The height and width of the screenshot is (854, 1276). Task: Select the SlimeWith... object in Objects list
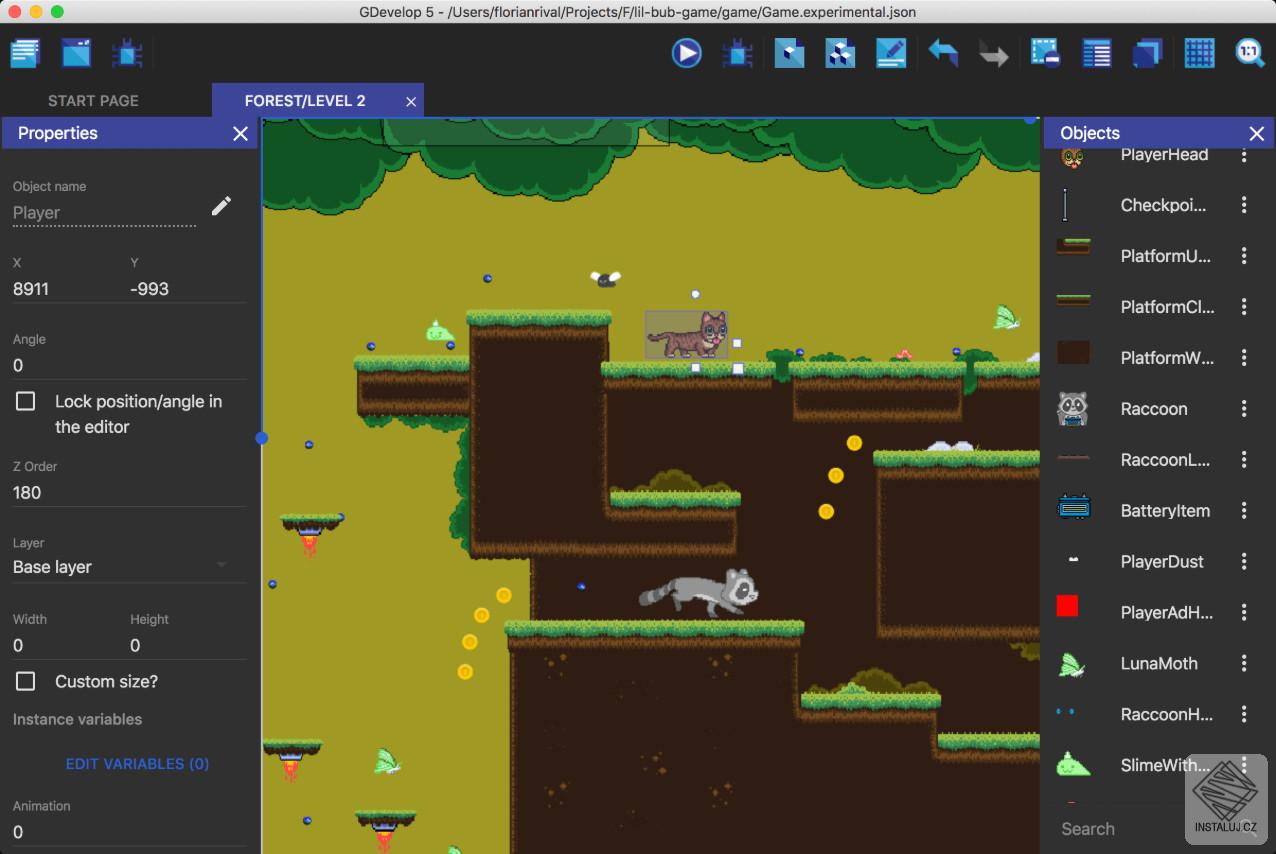click(1140, 765)
